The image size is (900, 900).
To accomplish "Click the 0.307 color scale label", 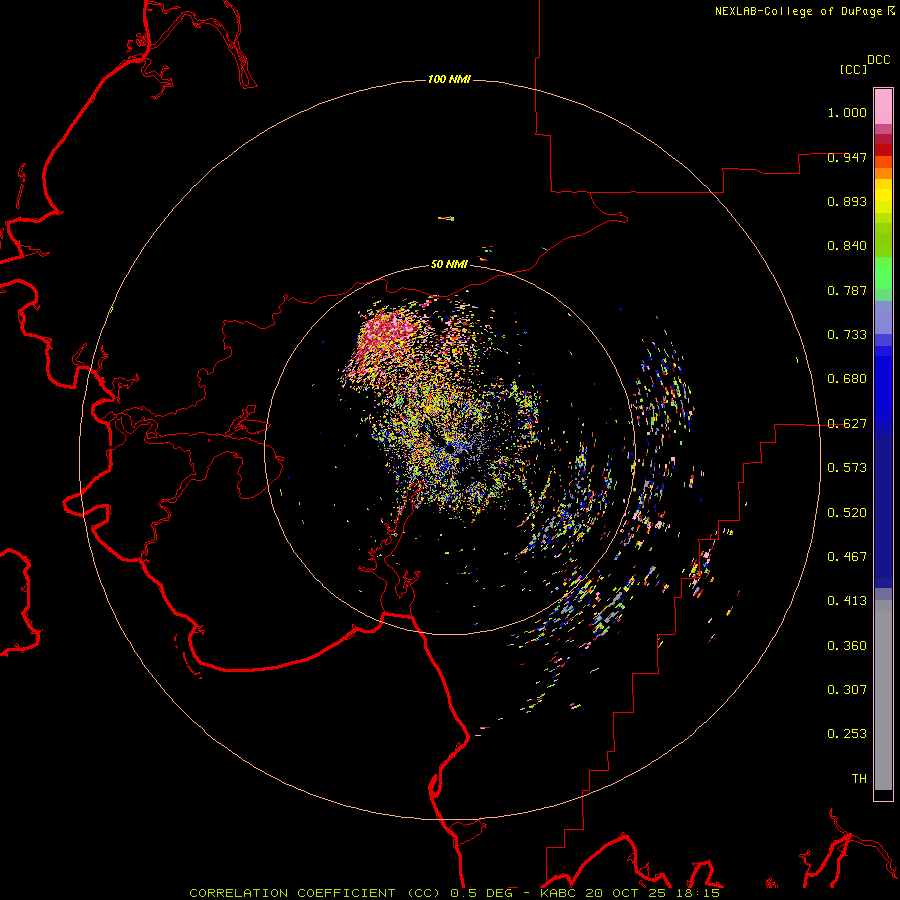I will pyautogui.click(x=847, y=690).
